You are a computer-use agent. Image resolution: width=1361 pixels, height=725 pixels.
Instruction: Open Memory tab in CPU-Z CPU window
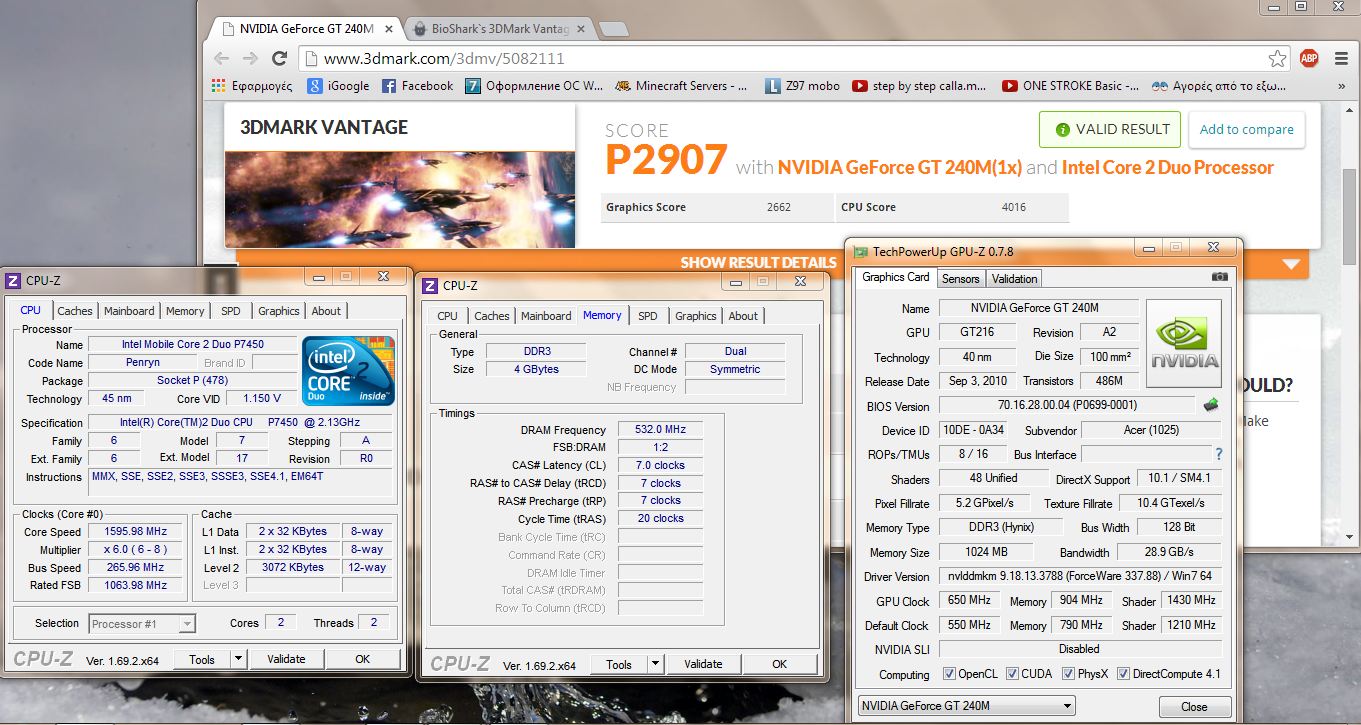pyautogui.click(x=185, y=311)
